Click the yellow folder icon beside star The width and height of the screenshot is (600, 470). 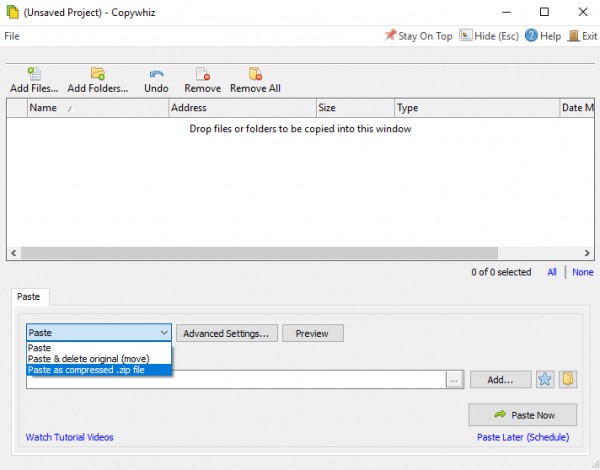tap(567, 379)
